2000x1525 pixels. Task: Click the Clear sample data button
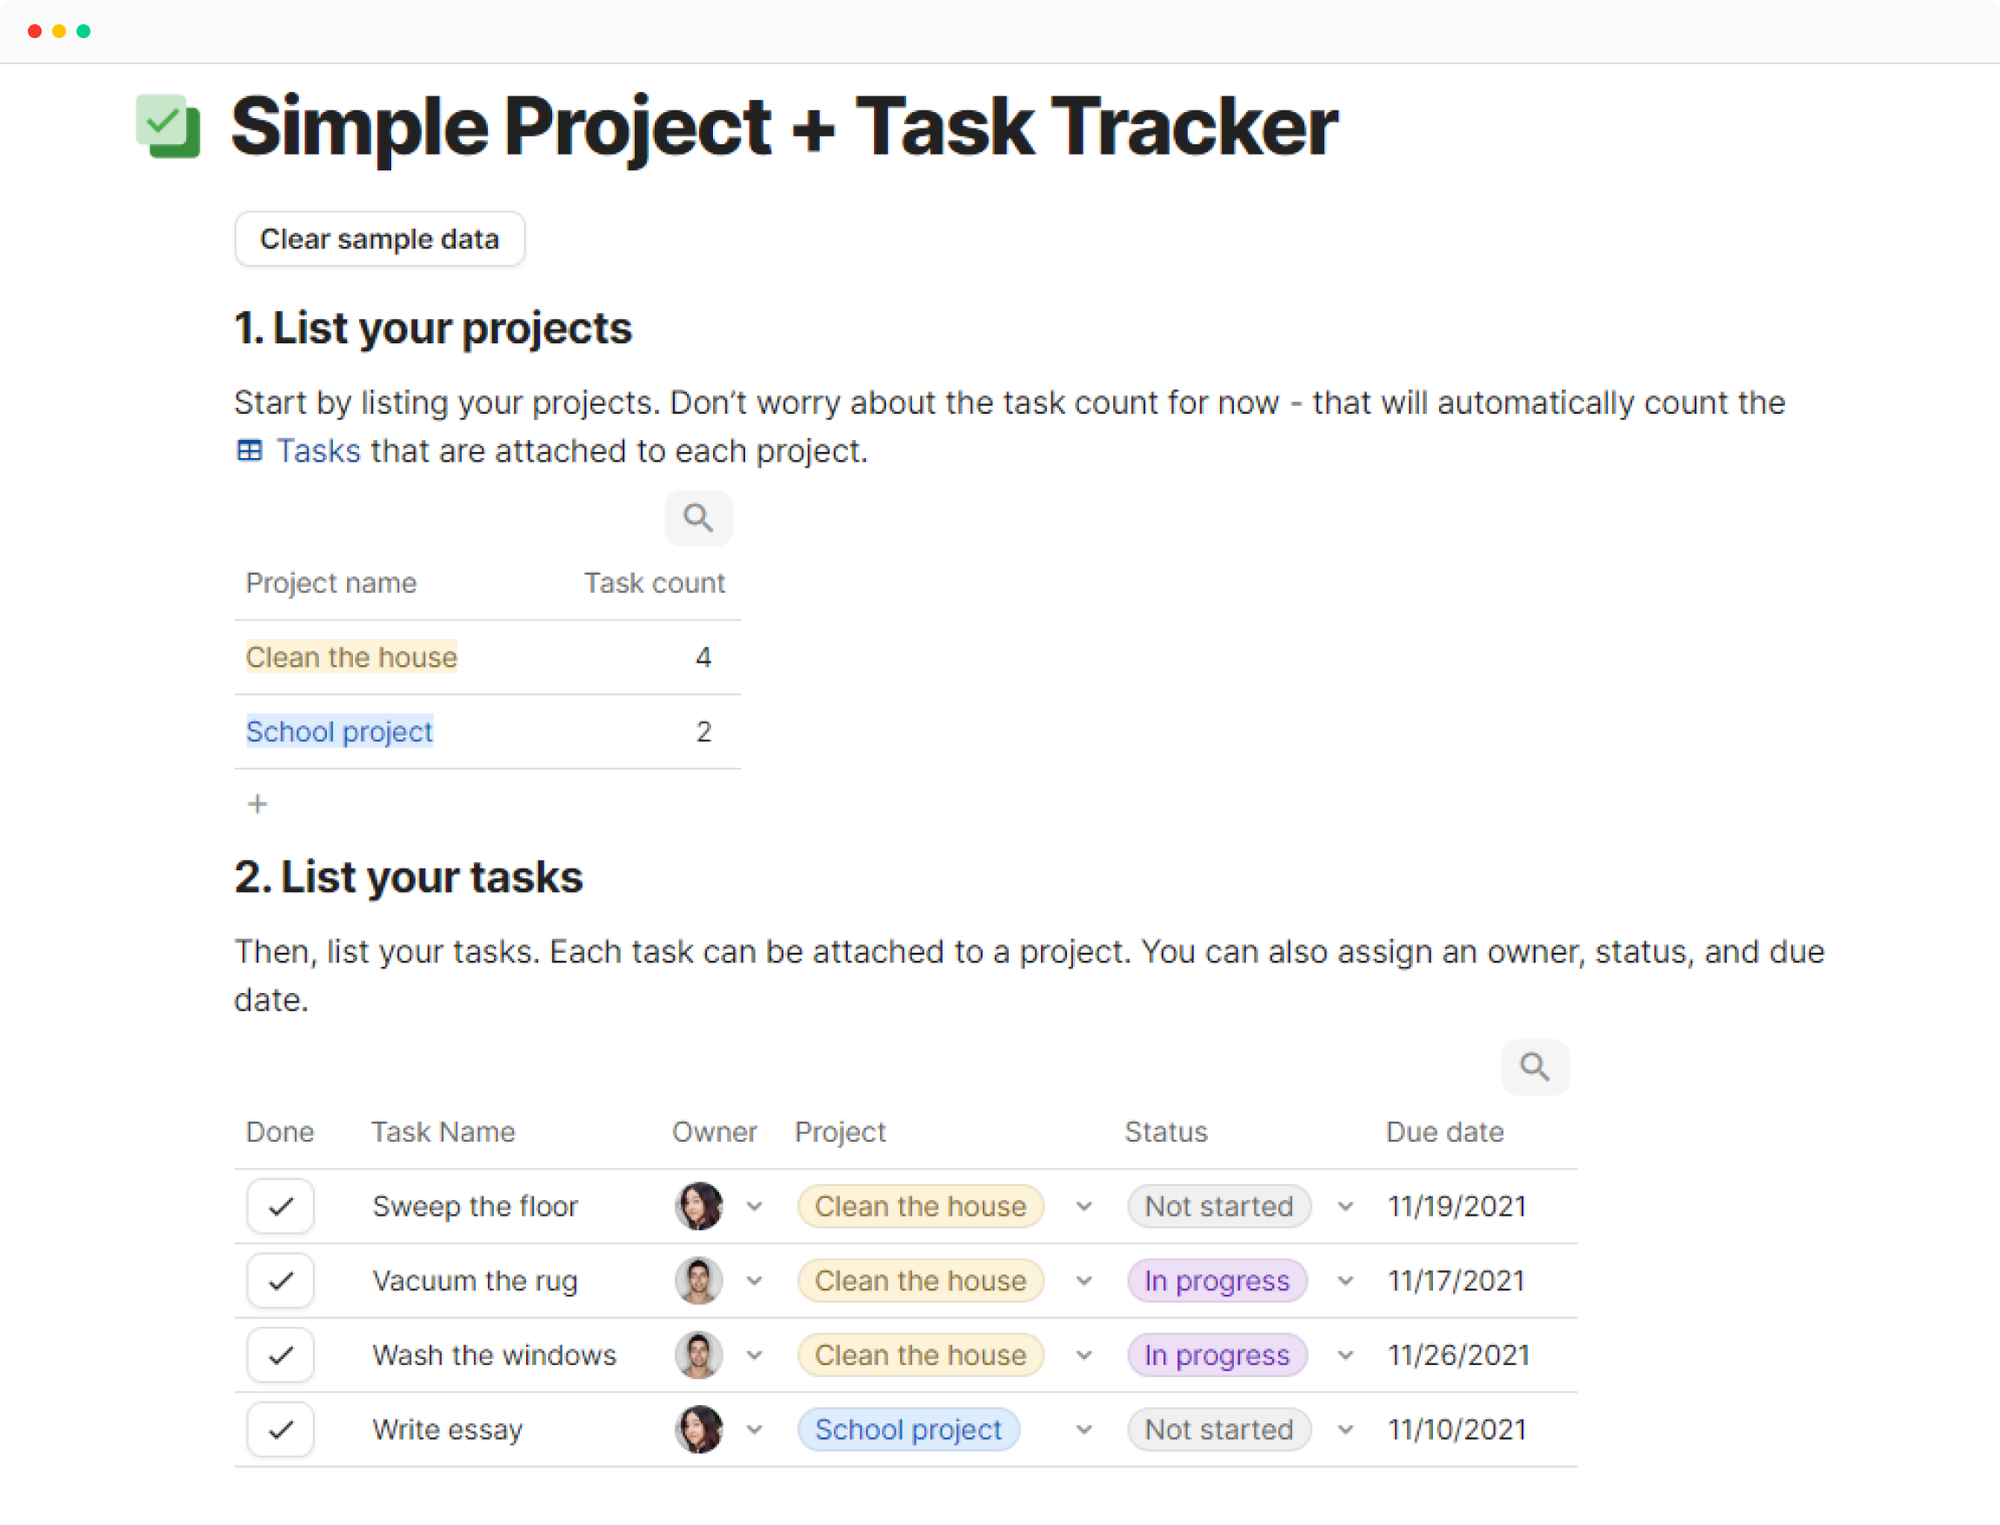[380, 239]
